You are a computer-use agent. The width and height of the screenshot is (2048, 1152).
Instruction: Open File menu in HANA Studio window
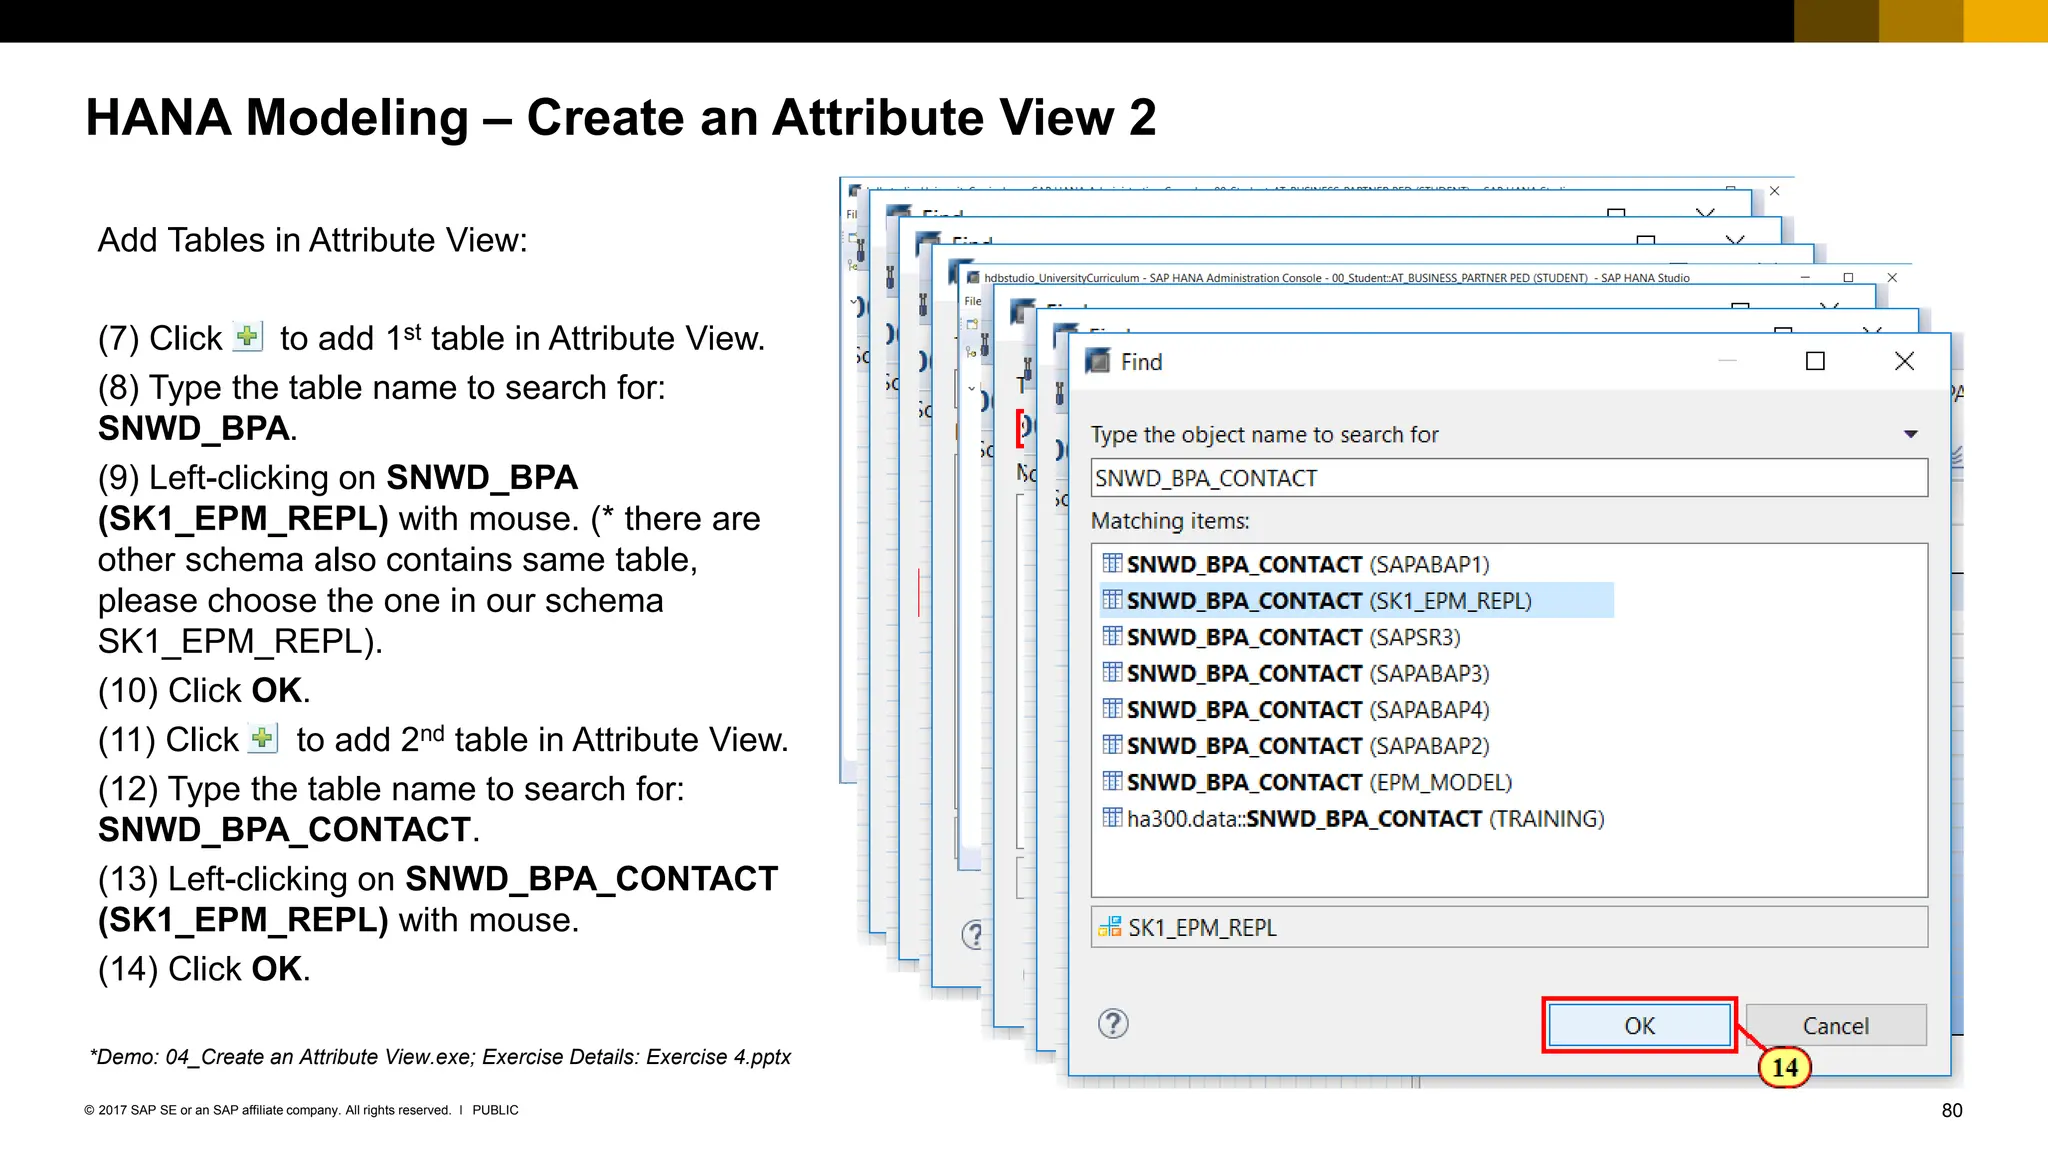click(x=973, y=301)
